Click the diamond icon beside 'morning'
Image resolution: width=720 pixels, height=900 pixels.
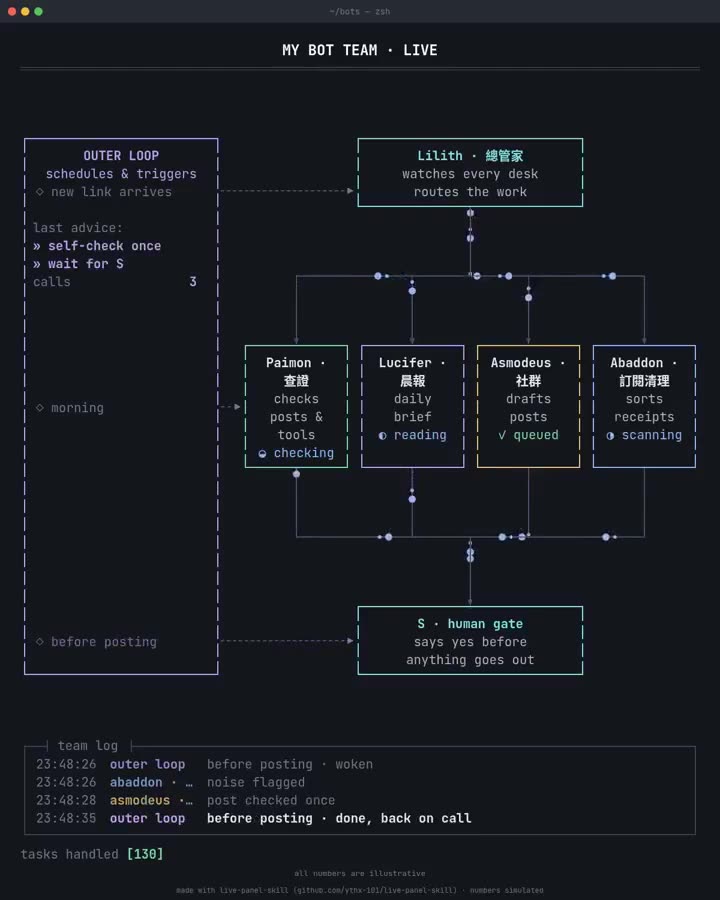point(40,408)
